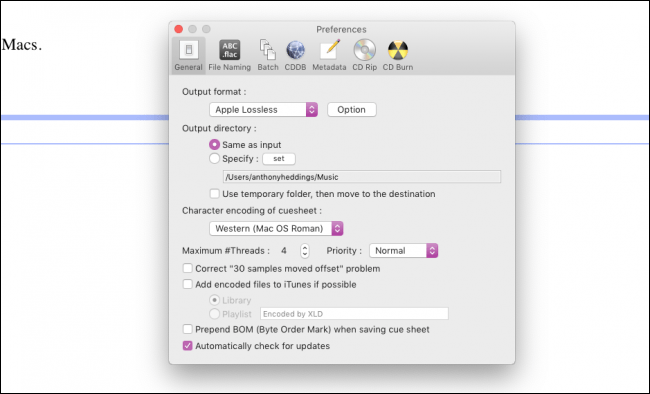This screenshot has height=394, width=650.
Task: Open the General preferences pane
Action: click(x=189, y=56)
